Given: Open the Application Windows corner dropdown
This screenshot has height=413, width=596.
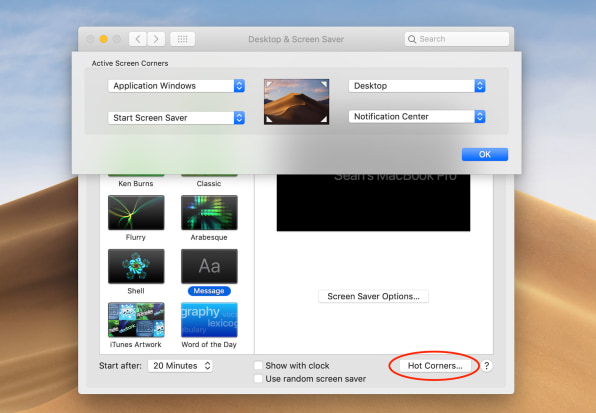Looking at the screenshot, I should 176,86.
